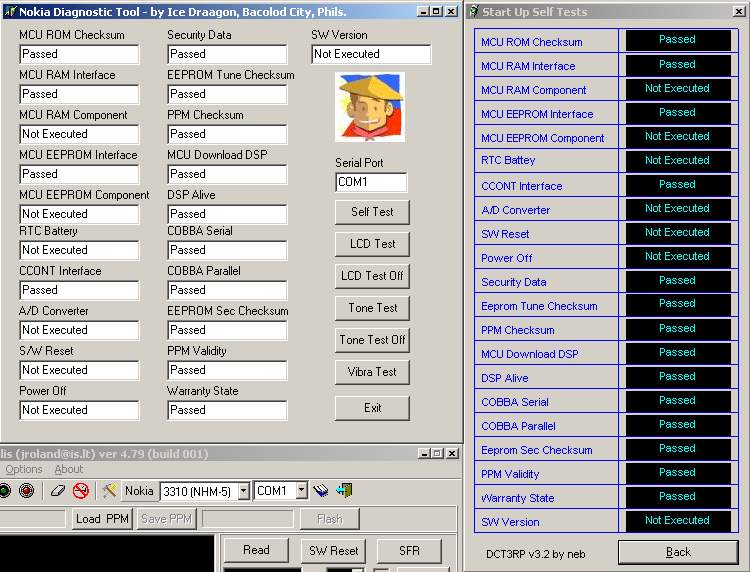Click SW Reset status cell in Self Tests list
750x572 pixels.
(x=678, y=232)
